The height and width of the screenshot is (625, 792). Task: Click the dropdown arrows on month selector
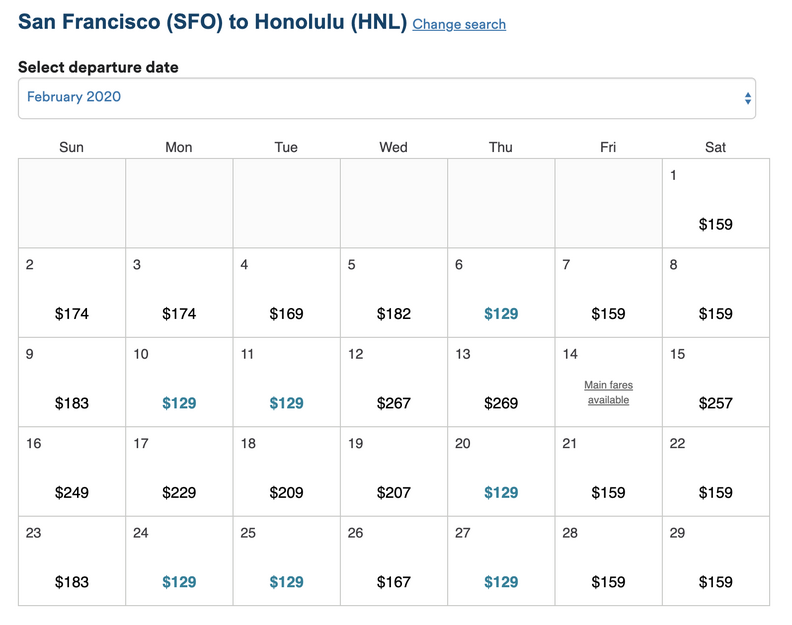[x=747, y=98]
